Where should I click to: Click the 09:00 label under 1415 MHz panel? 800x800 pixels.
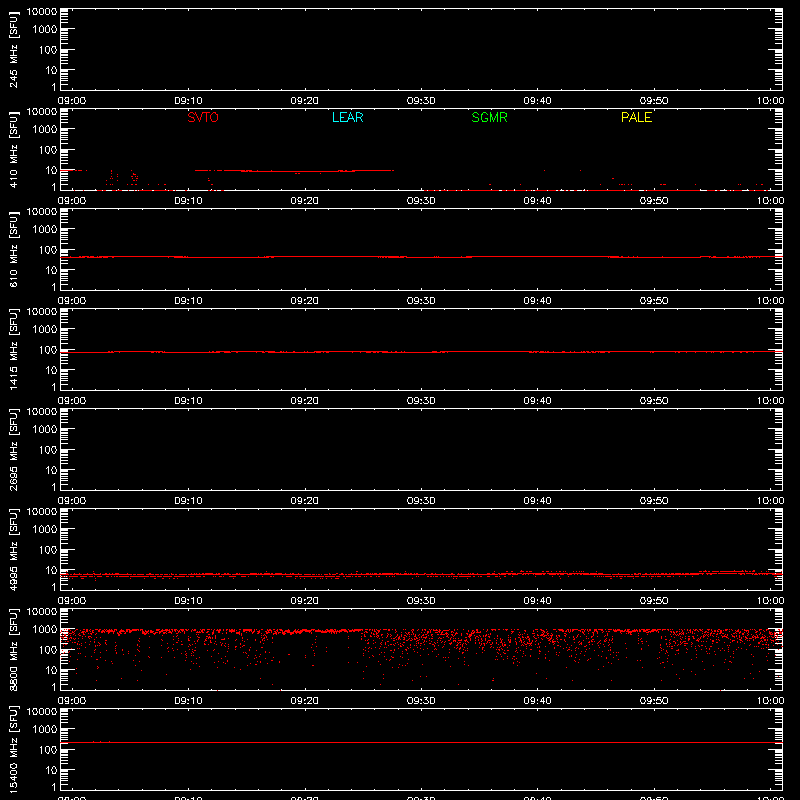click(x=72, y=401)
